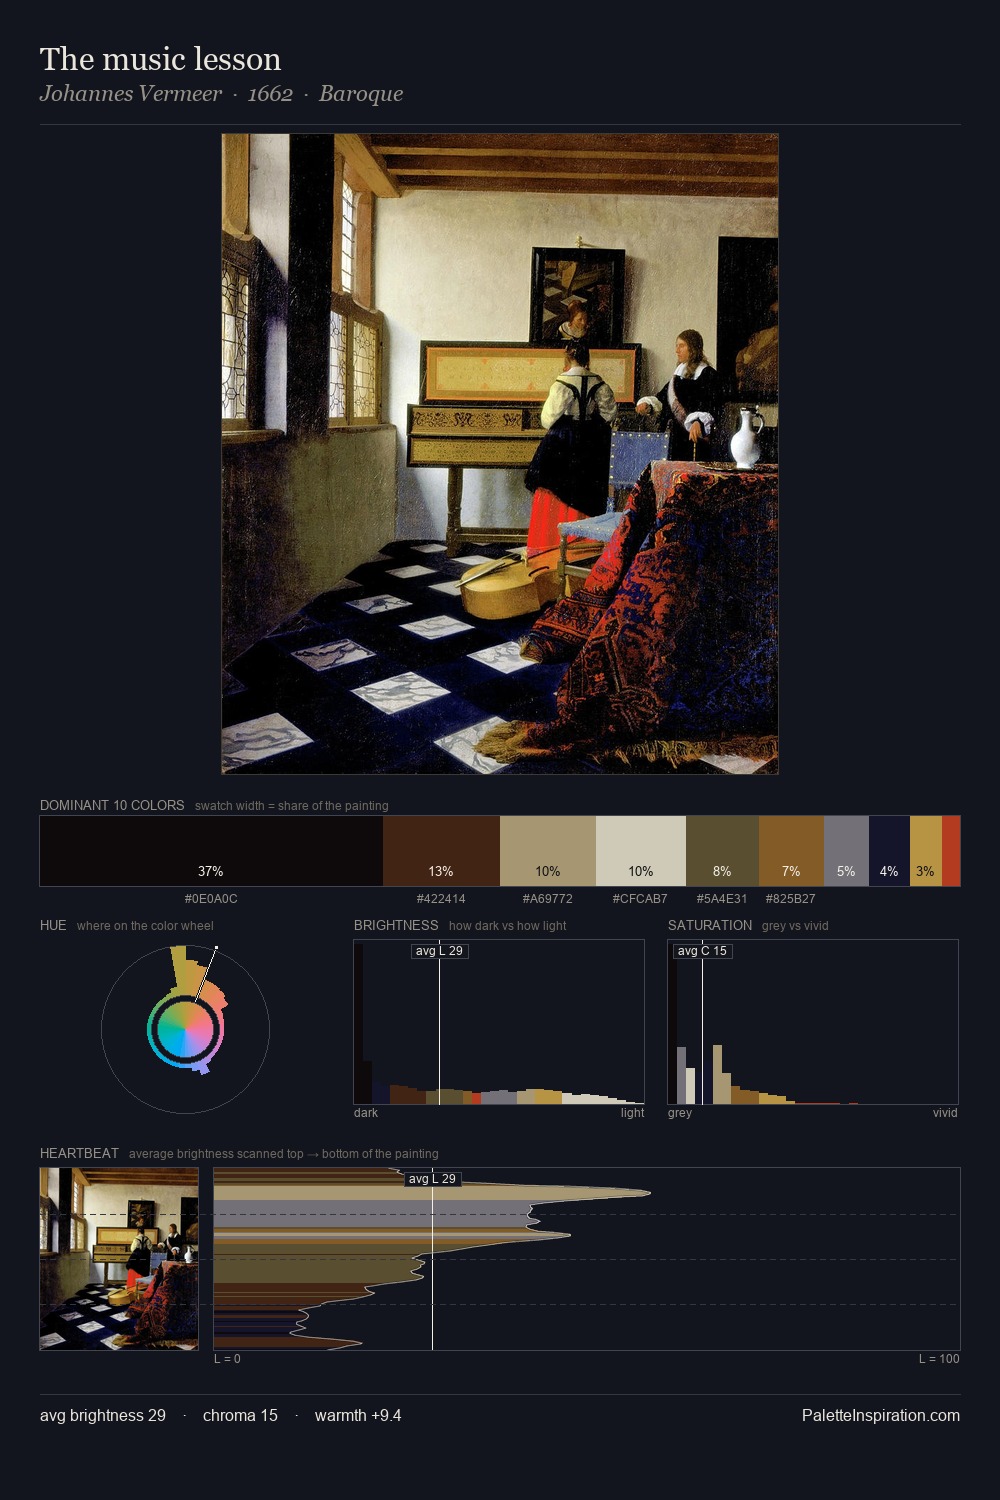This screenshot has width=1000, height=1500.
Task: Click the hex label "#0E0A0C"
Action: click(x=211, y=899)
